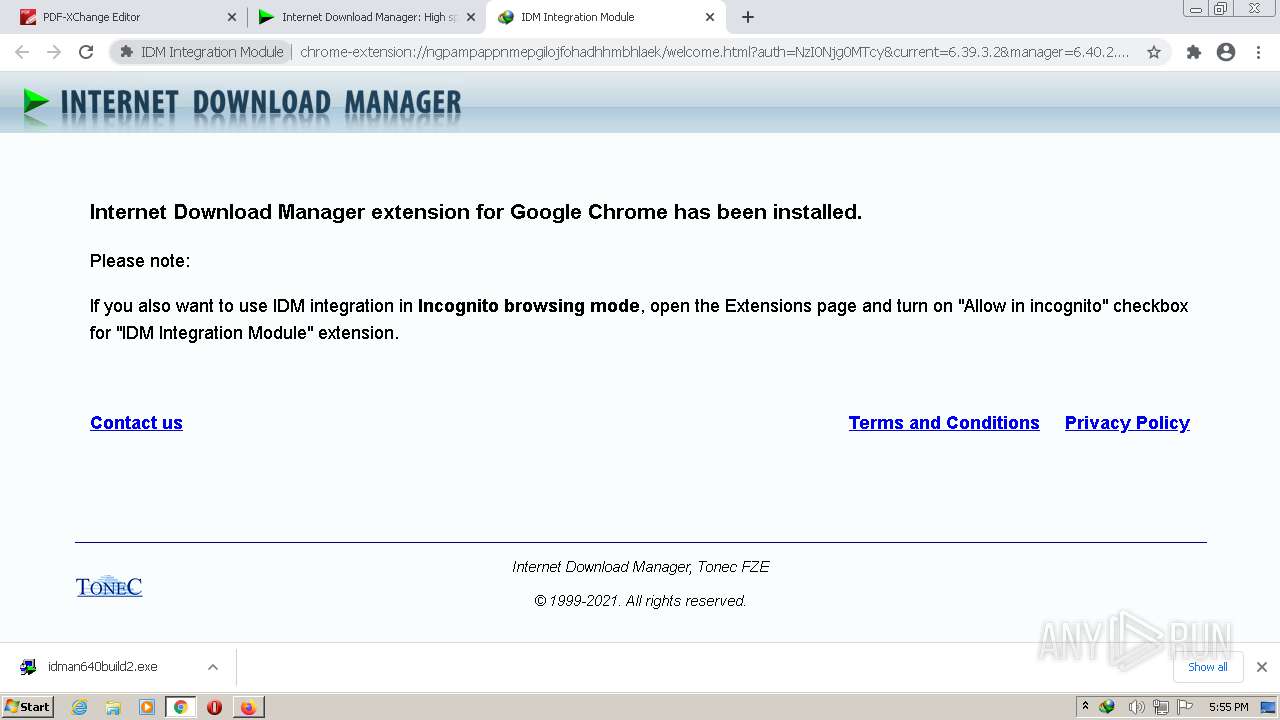Go forward to the next page
Viewport: 1280px width, 720px height.
54,52
